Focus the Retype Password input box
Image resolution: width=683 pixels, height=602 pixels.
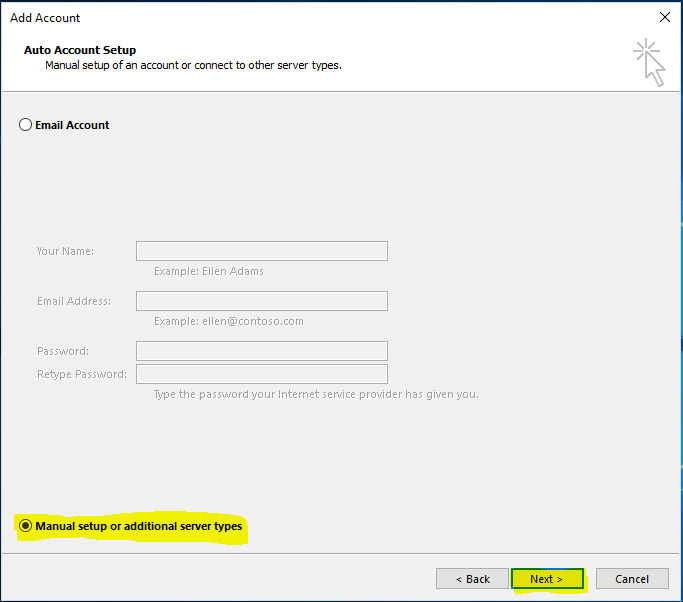[261, 374]
